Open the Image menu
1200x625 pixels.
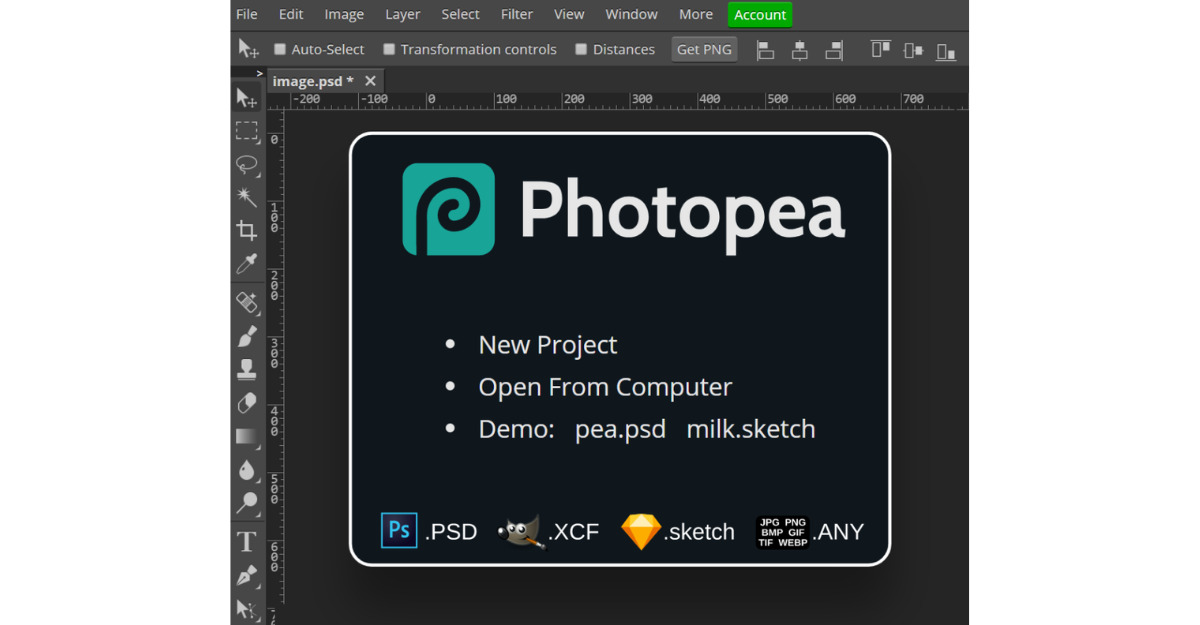[x=344, y=14]
